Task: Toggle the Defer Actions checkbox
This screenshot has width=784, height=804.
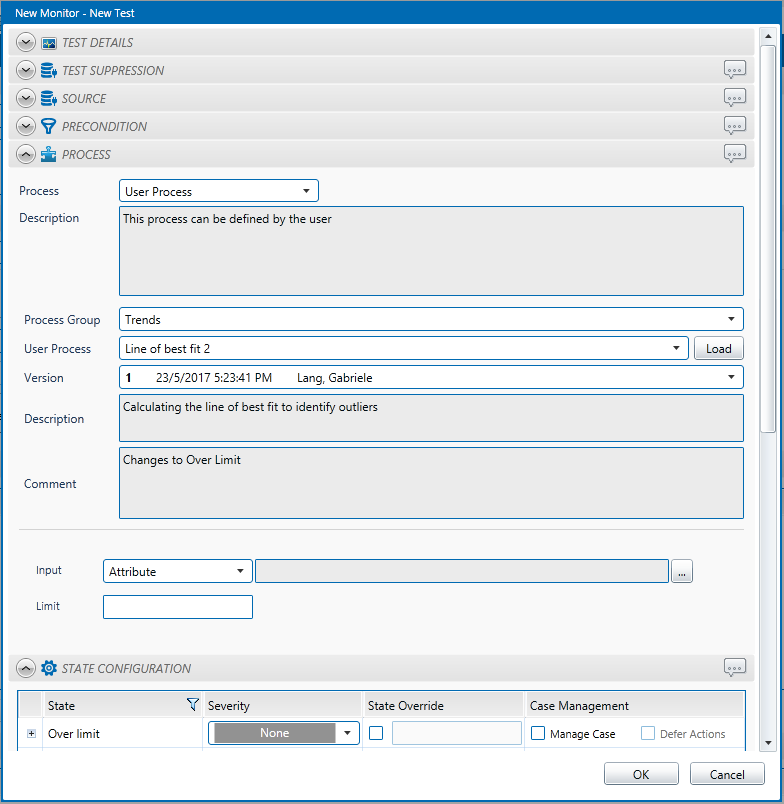Action: 648,733
